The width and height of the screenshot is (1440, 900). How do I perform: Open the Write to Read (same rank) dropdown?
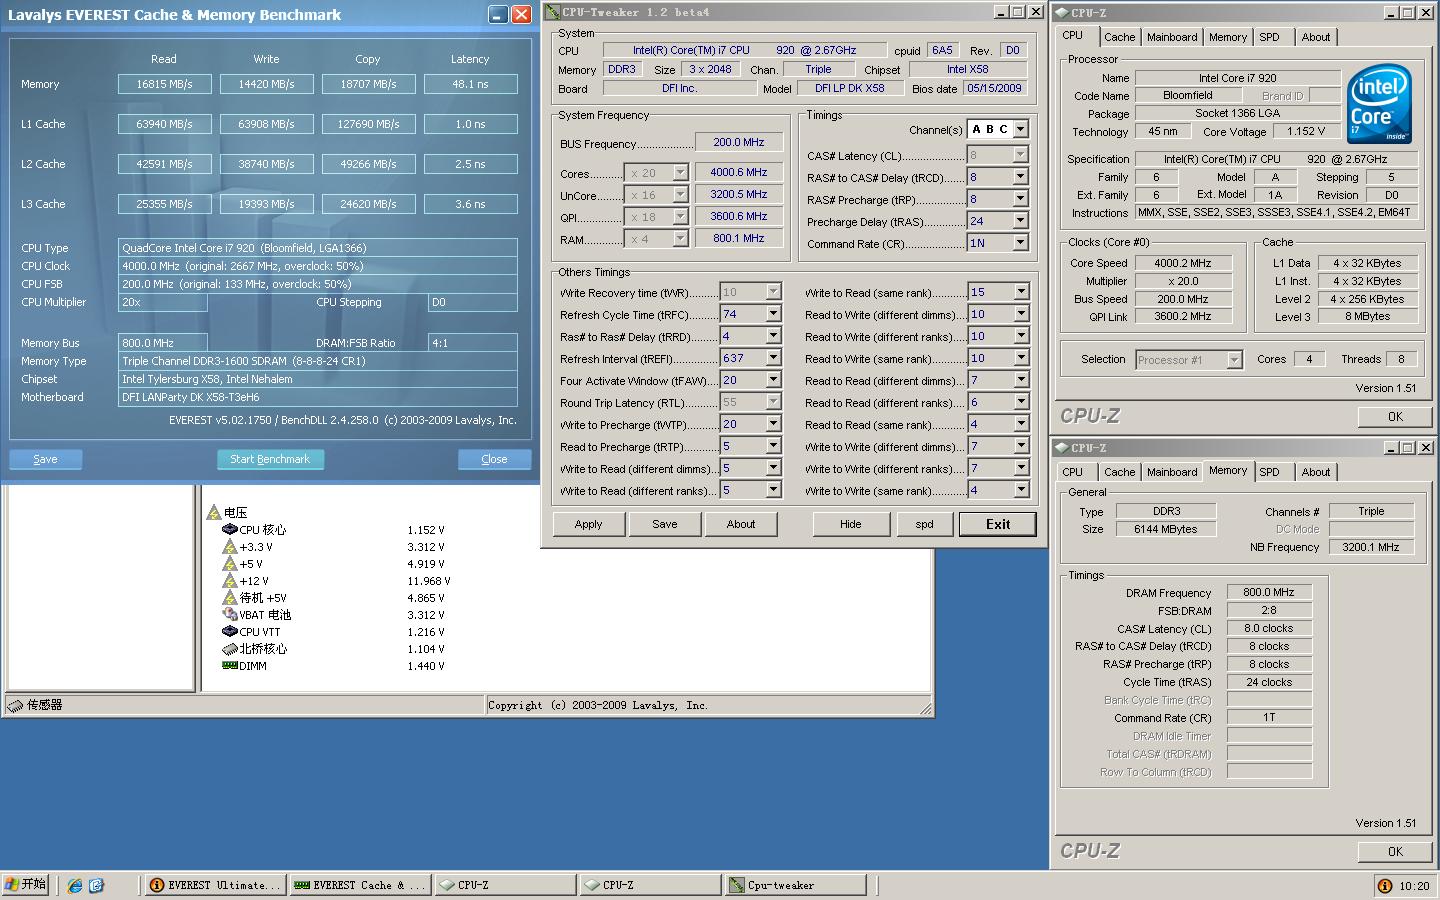1021,292
